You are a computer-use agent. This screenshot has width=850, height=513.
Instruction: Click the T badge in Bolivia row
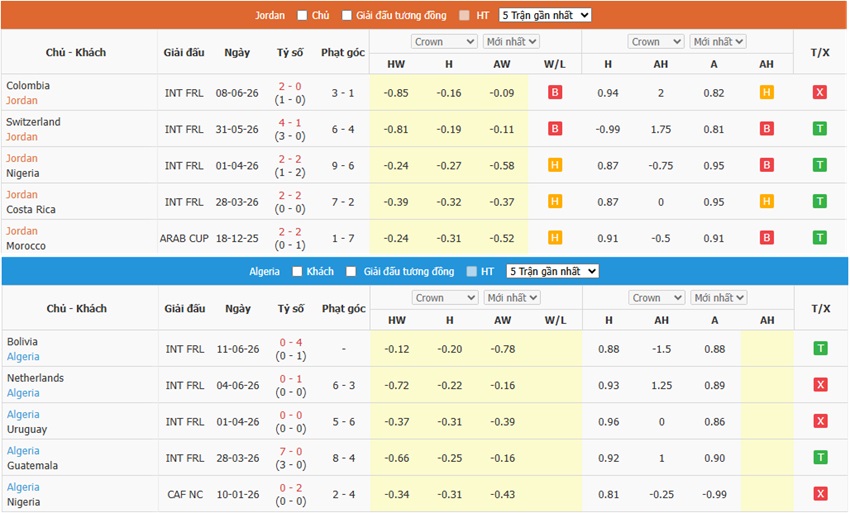coord(820,348)
